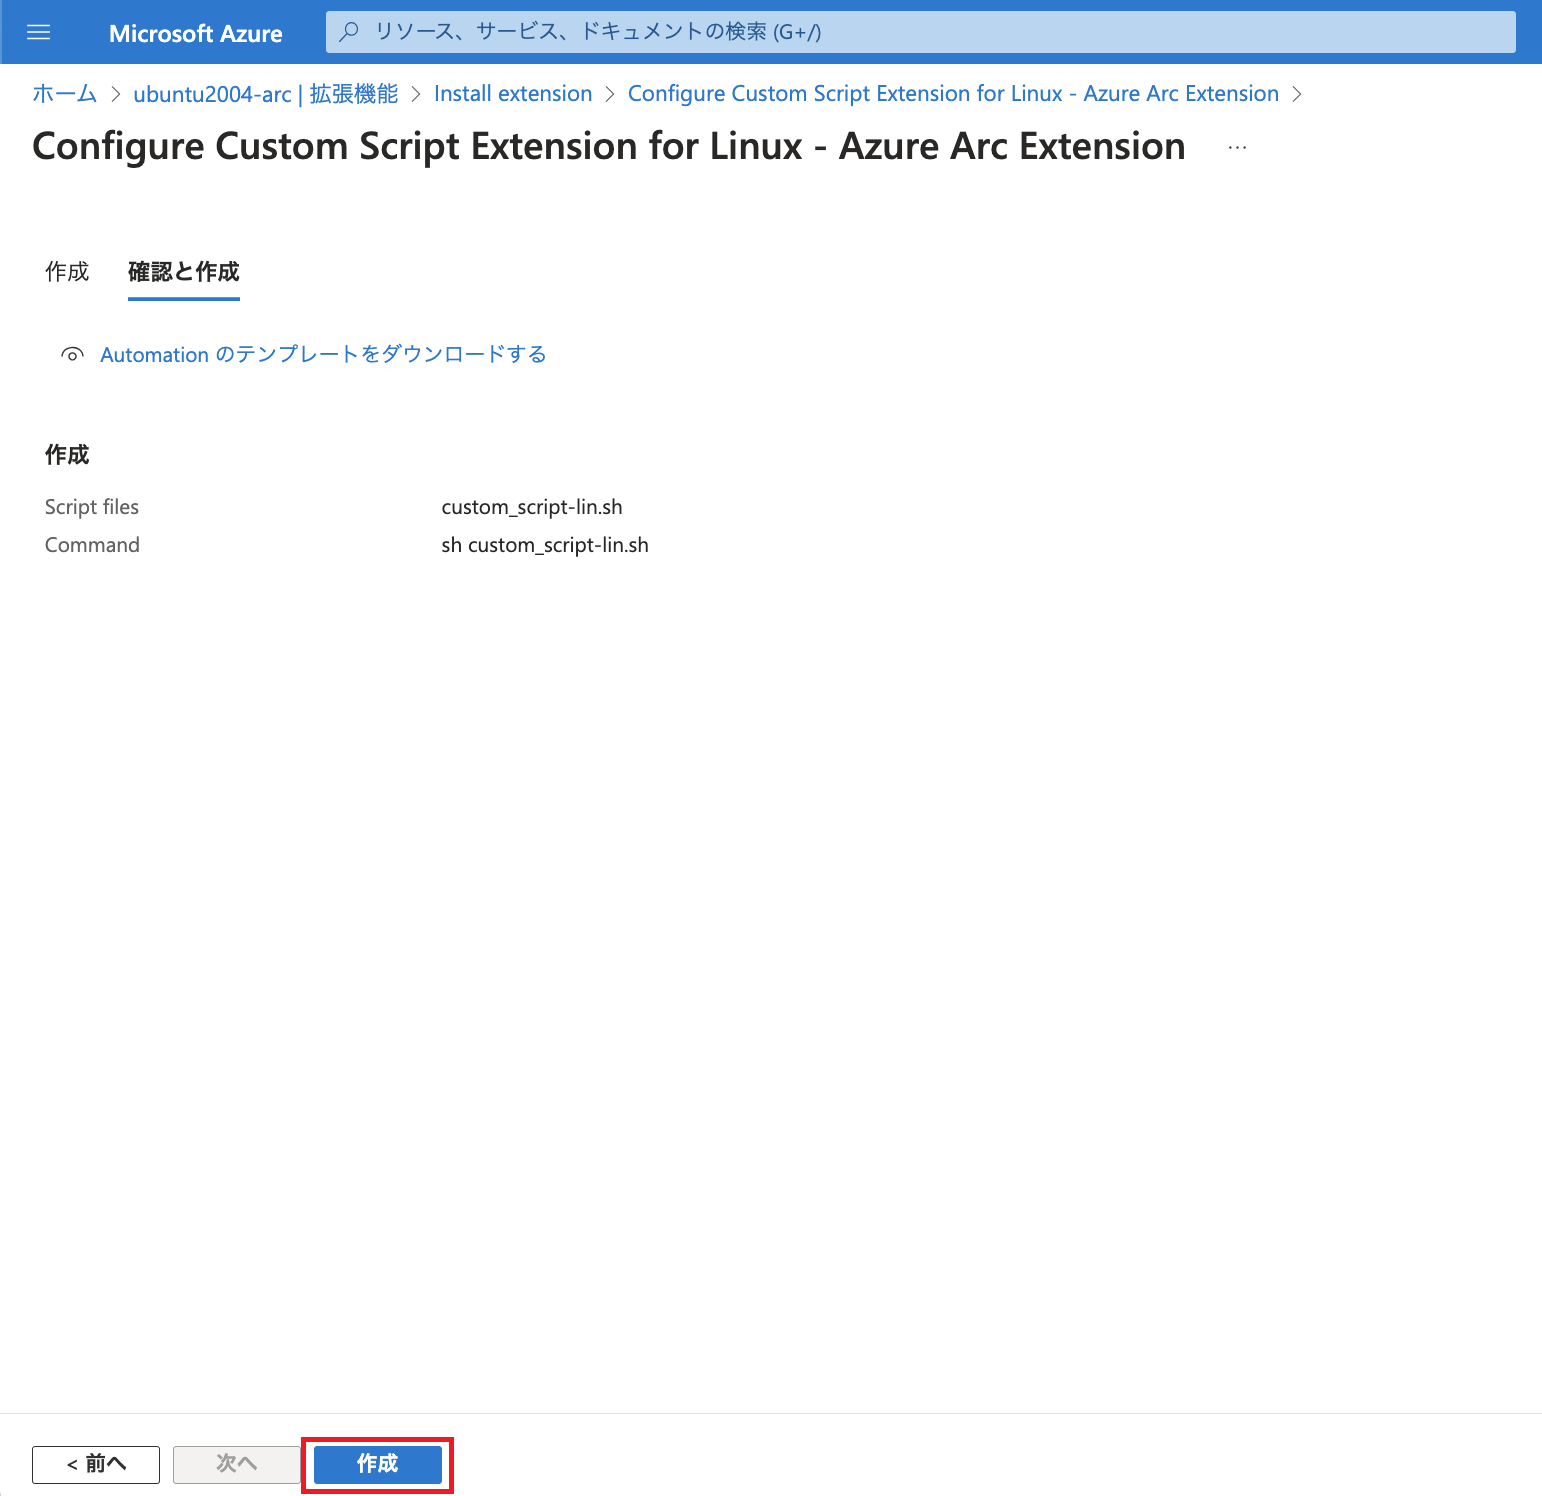Viewport: 1542px width, 1496px height.
Task: Click the blue 作成 button
Action: click(378, 1464)
